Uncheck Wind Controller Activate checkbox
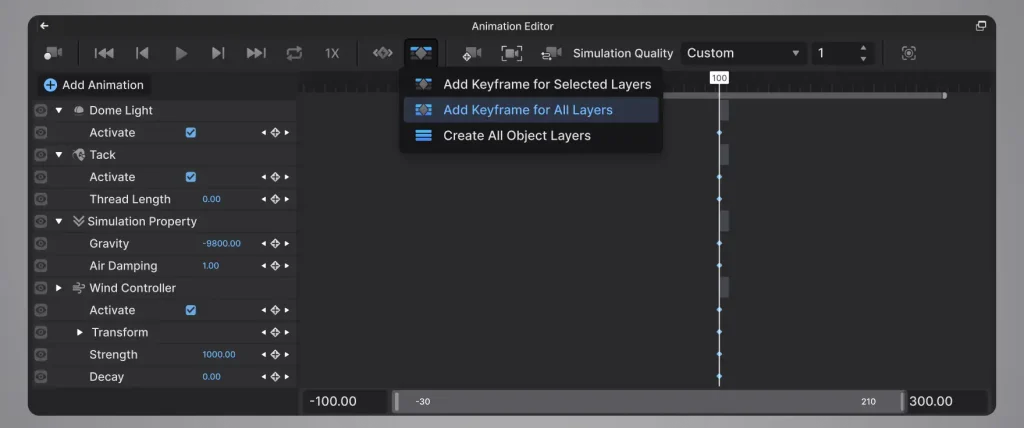1024x428 pixels. 191,310
